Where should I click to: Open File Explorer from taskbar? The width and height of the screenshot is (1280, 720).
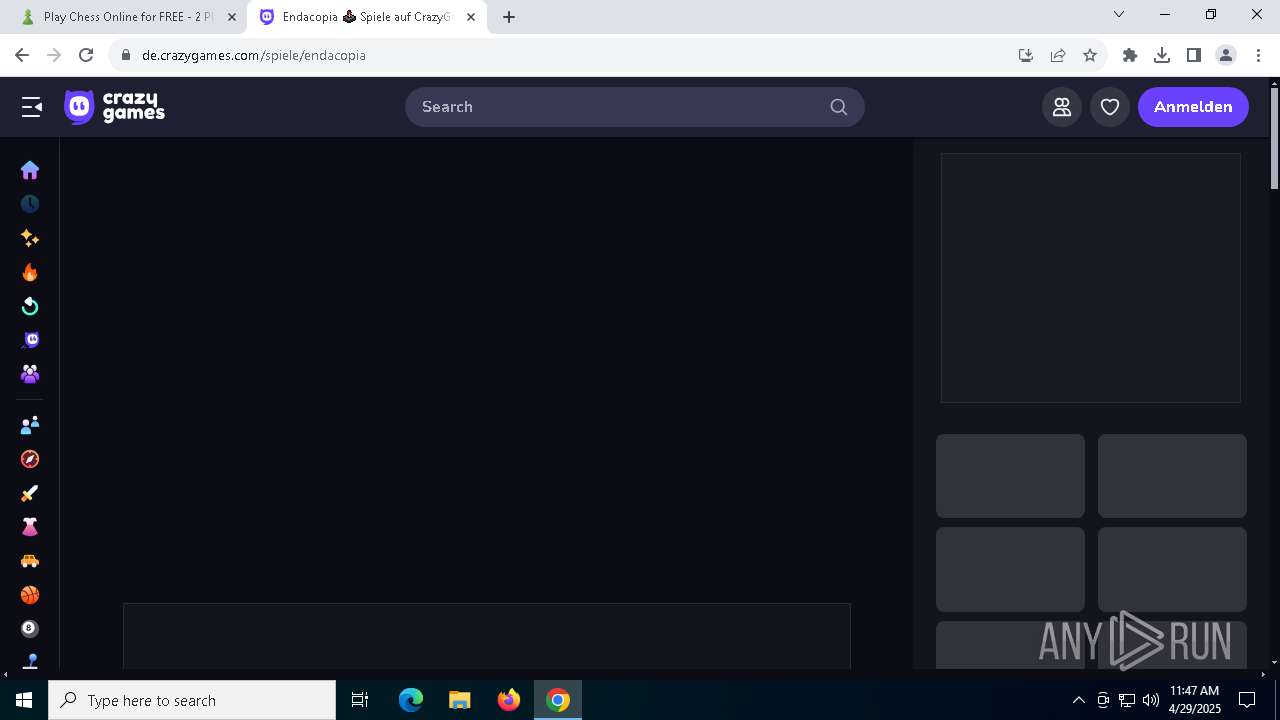coord(460,700)
